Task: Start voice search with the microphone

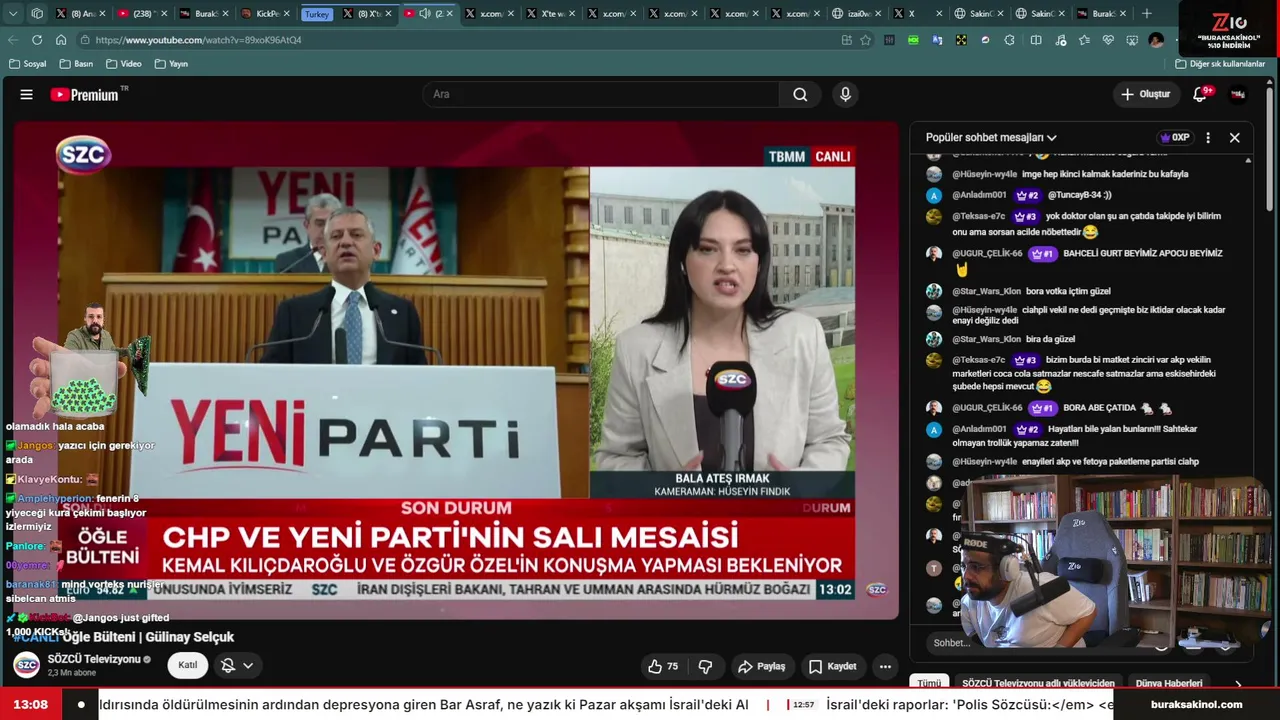Action: [x=845, y=94]
